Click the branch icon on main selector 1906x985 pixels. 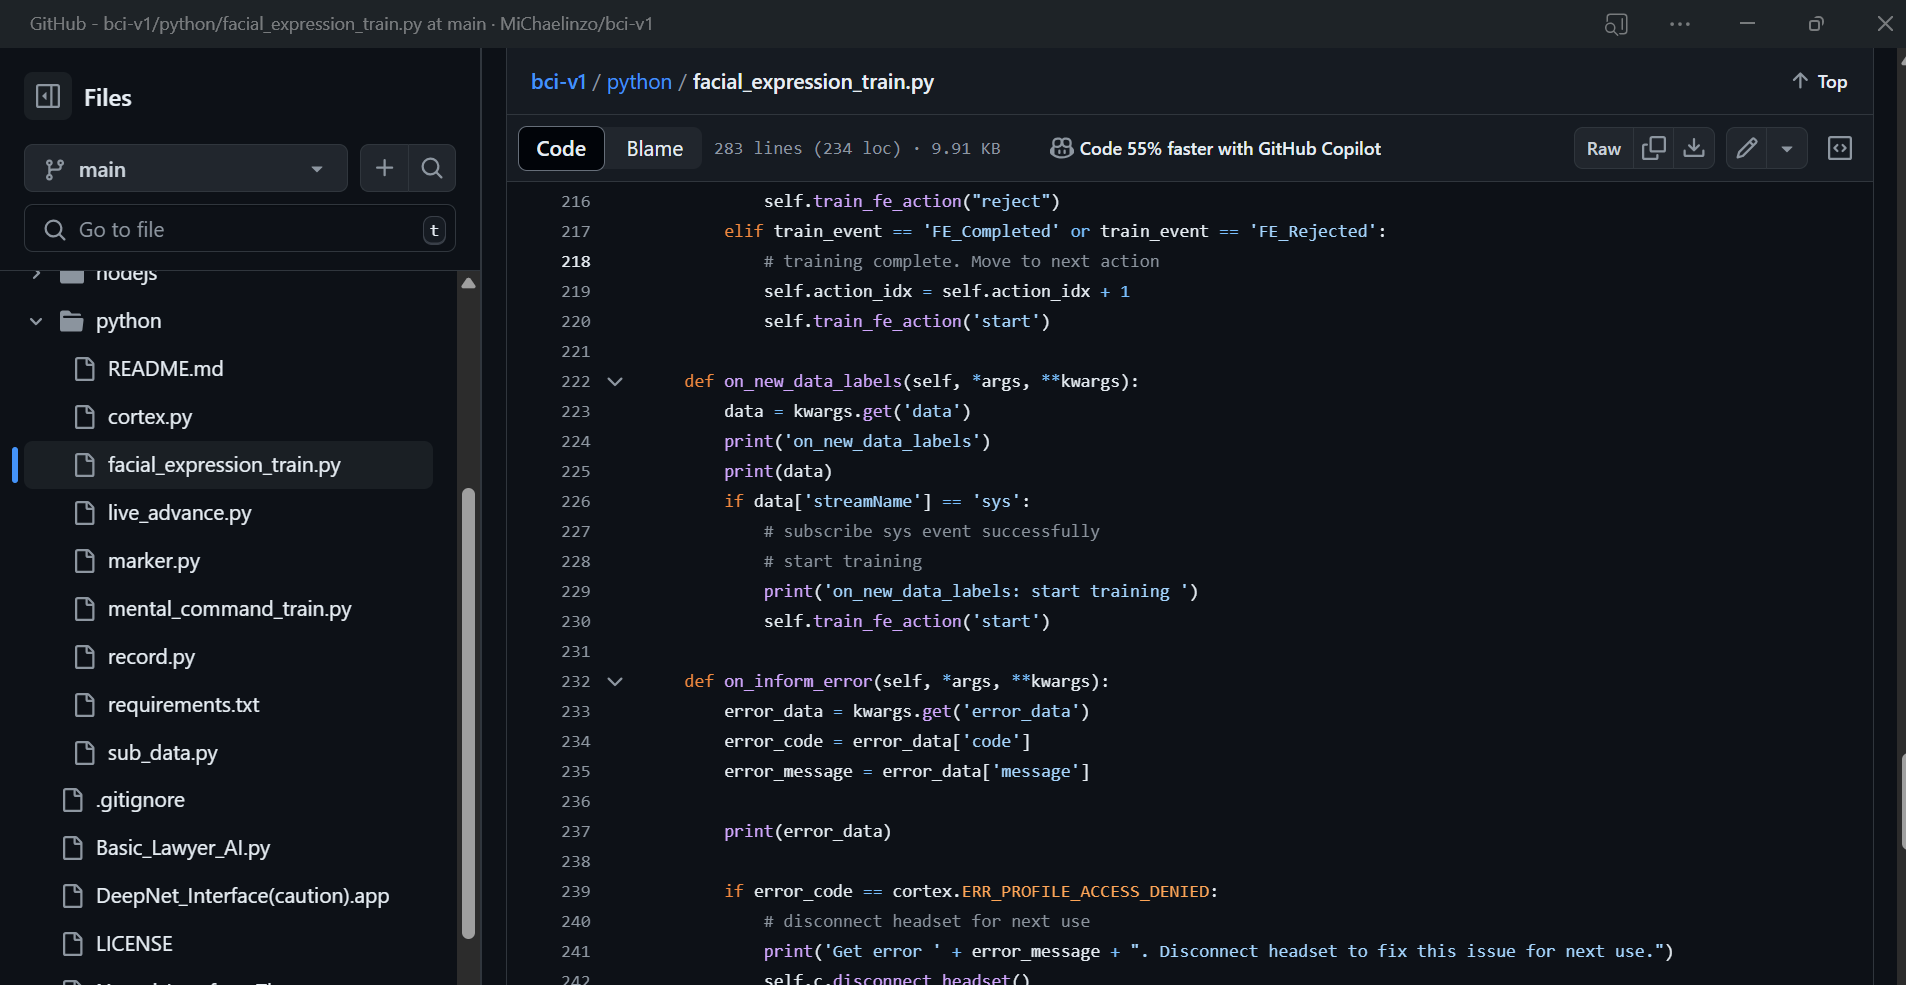[x=55, y=169]
